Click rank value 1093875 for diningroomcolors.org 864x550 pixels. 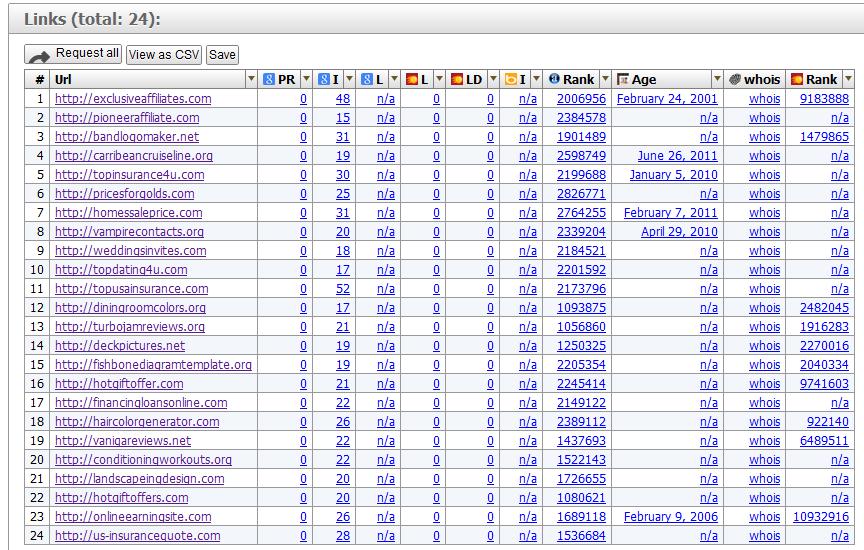[x=581, y=308]
